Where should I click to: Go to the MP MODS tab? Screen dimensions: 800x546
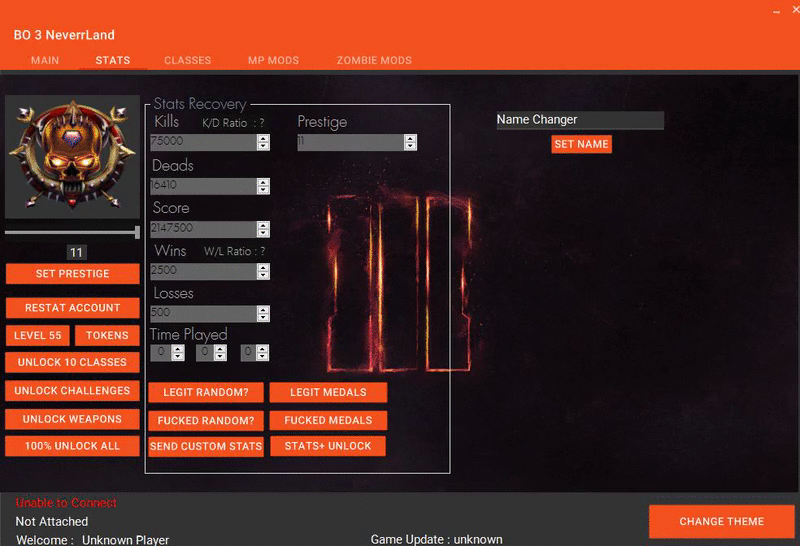(273, 60)
